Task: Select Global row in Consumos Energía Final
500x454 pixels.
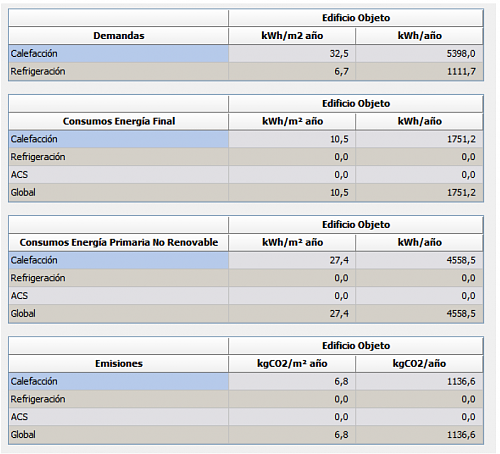Action: pyautogui.click(x=246, y=192)
